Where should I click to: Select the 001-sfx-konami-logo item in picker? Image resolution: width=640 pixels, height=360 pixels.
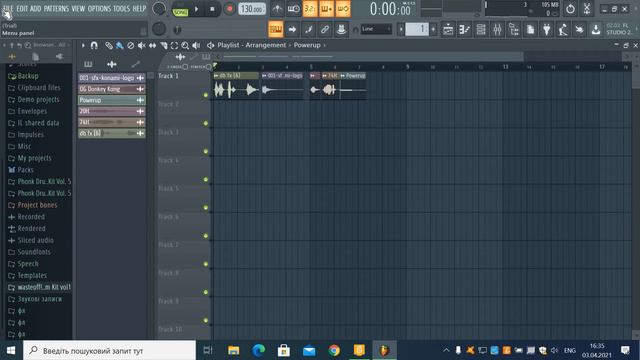point(111,78)
